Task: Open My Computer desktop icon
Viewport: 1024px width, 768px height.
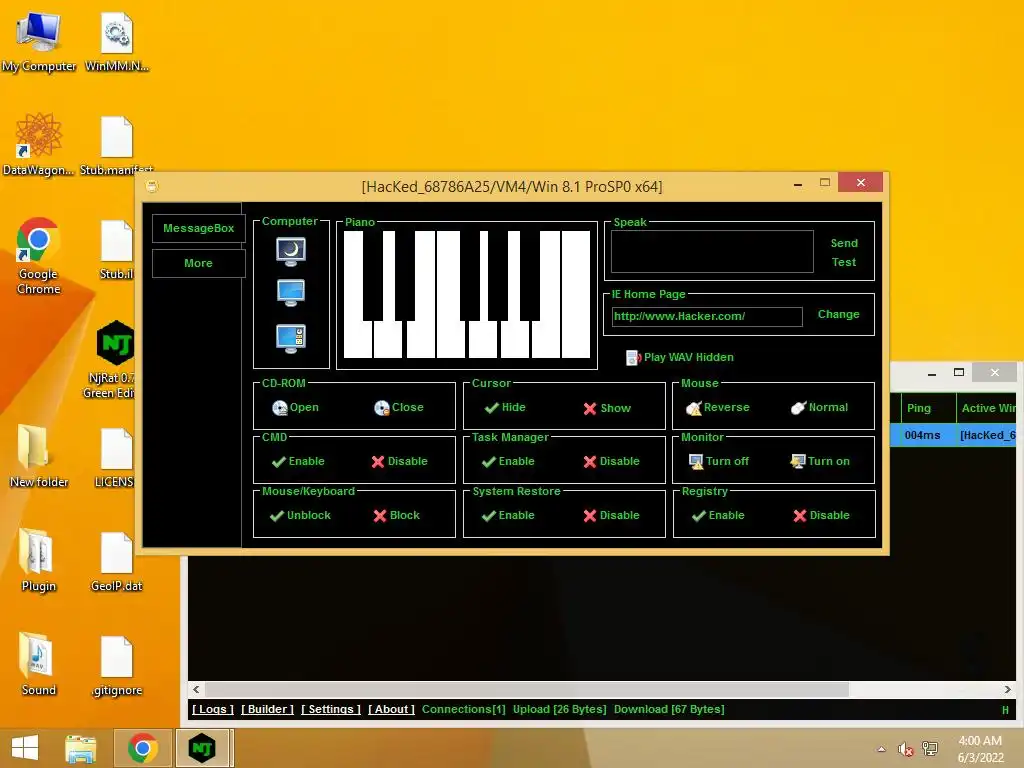Action: [39, 41]
